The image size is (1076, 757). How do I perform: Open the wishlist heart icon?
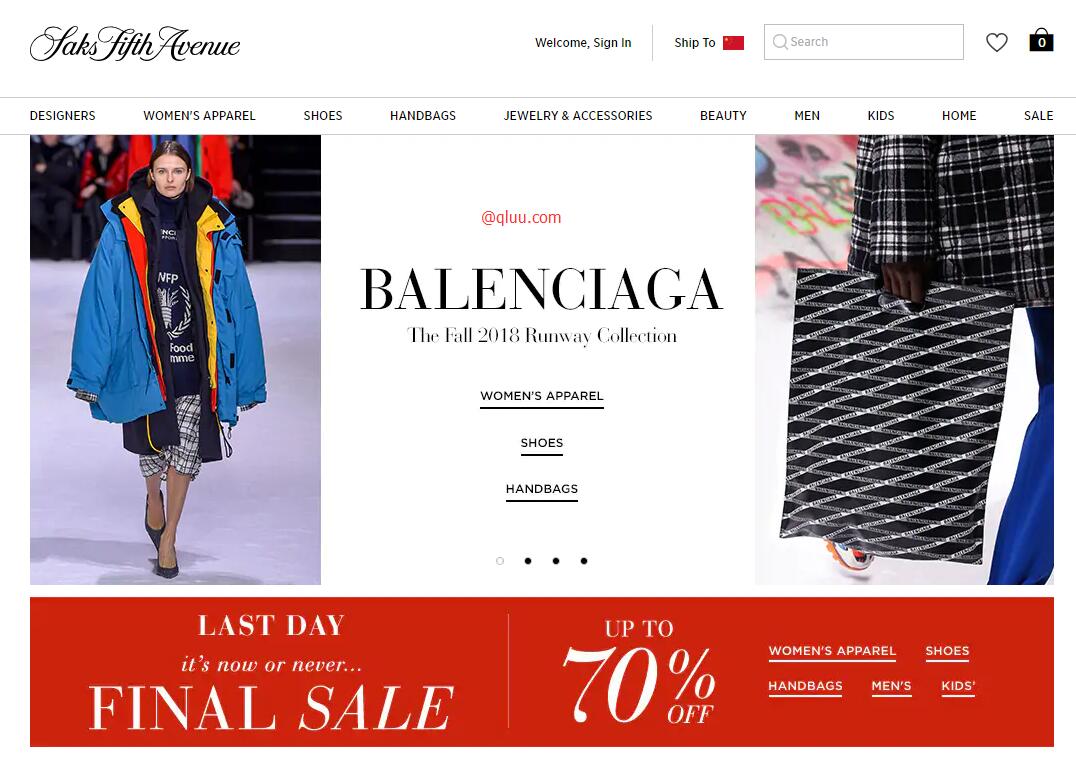[996, 43]
